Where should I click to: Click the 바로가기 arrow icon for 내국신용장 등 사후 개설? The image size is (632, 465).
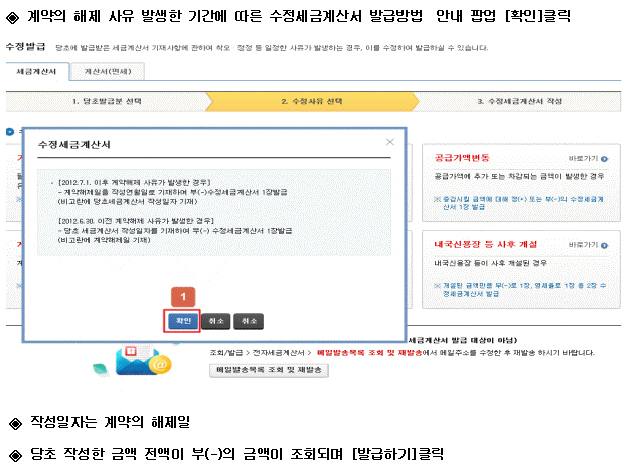604,245
